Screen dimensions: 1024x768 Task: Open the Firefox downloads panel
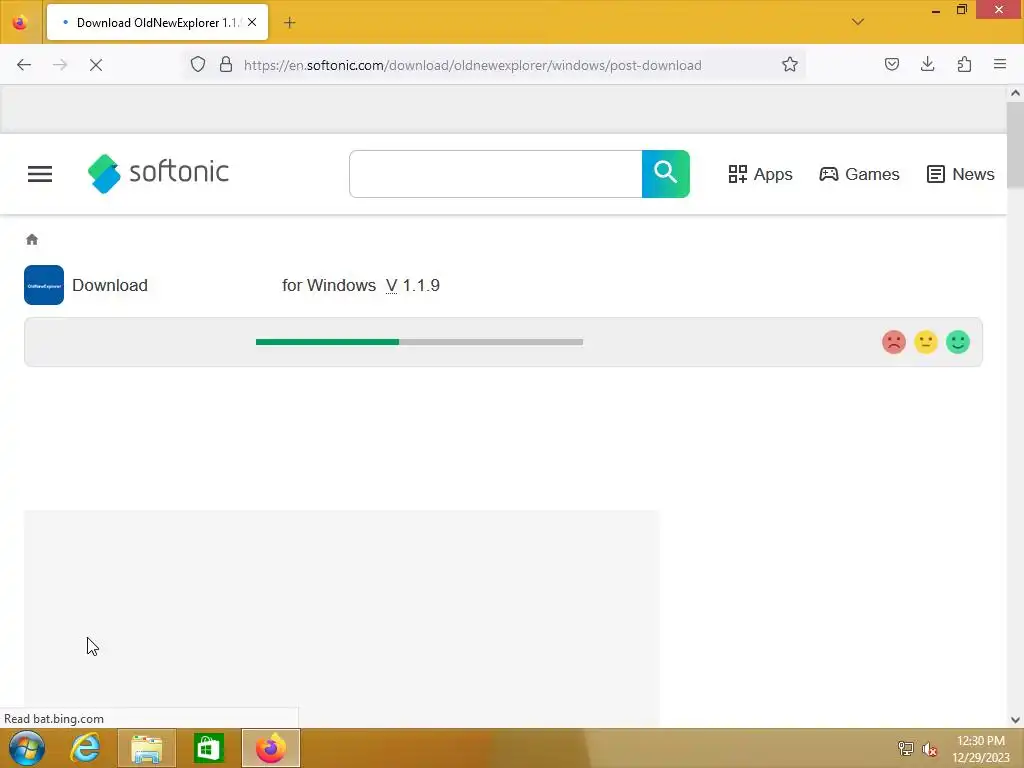[x=927, y=64]
